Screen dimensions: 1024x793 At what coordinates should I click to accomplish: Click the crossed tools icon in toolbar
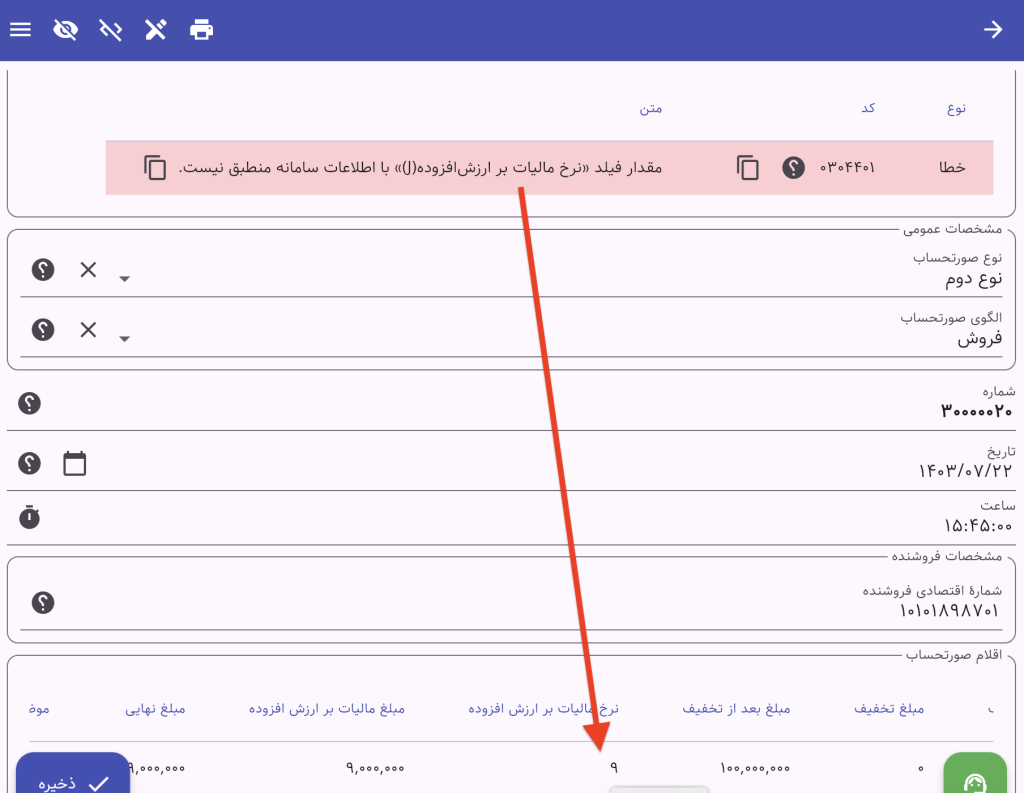coord(155,30)
